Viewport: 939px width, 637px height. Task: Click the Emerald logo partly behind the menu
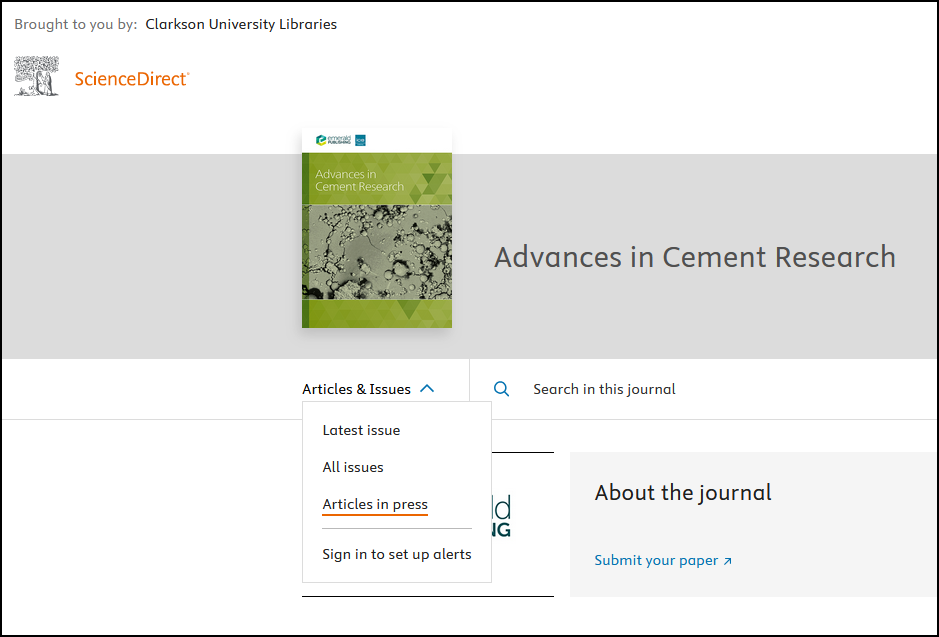[501, 515]
